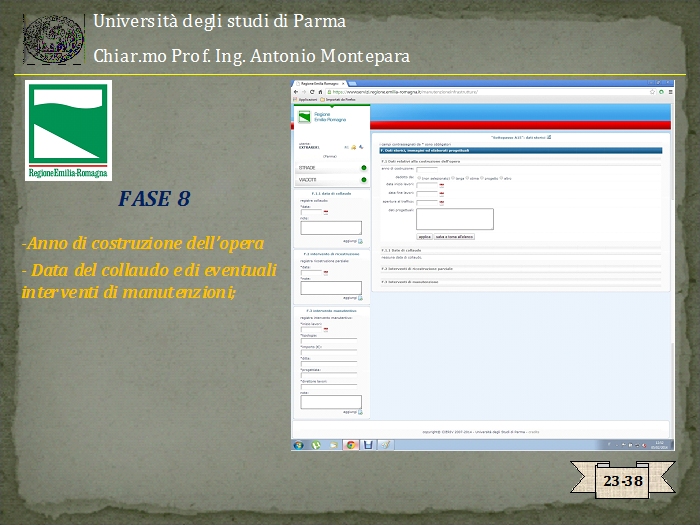700x525 pixels.
Task: Select the 'progetto' radio button
Action: 483,177
